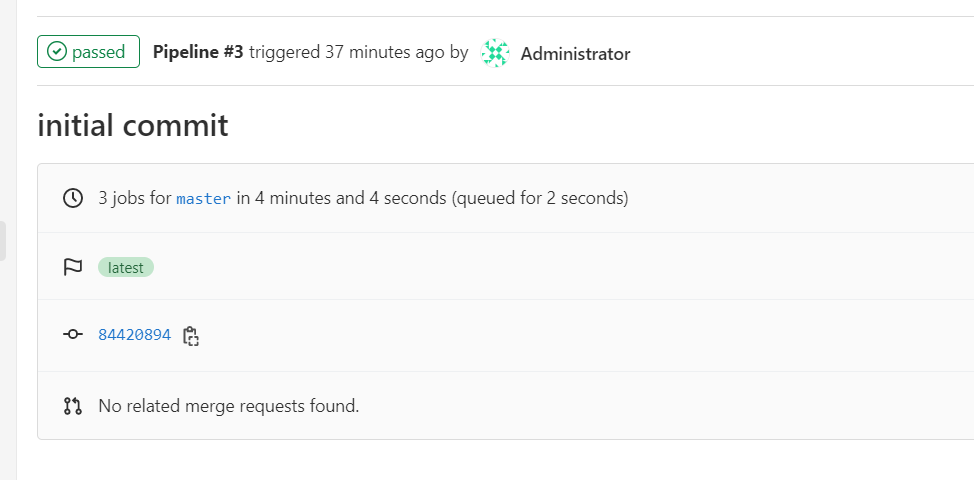Open the Administrator avatar image

click(495, 53)
